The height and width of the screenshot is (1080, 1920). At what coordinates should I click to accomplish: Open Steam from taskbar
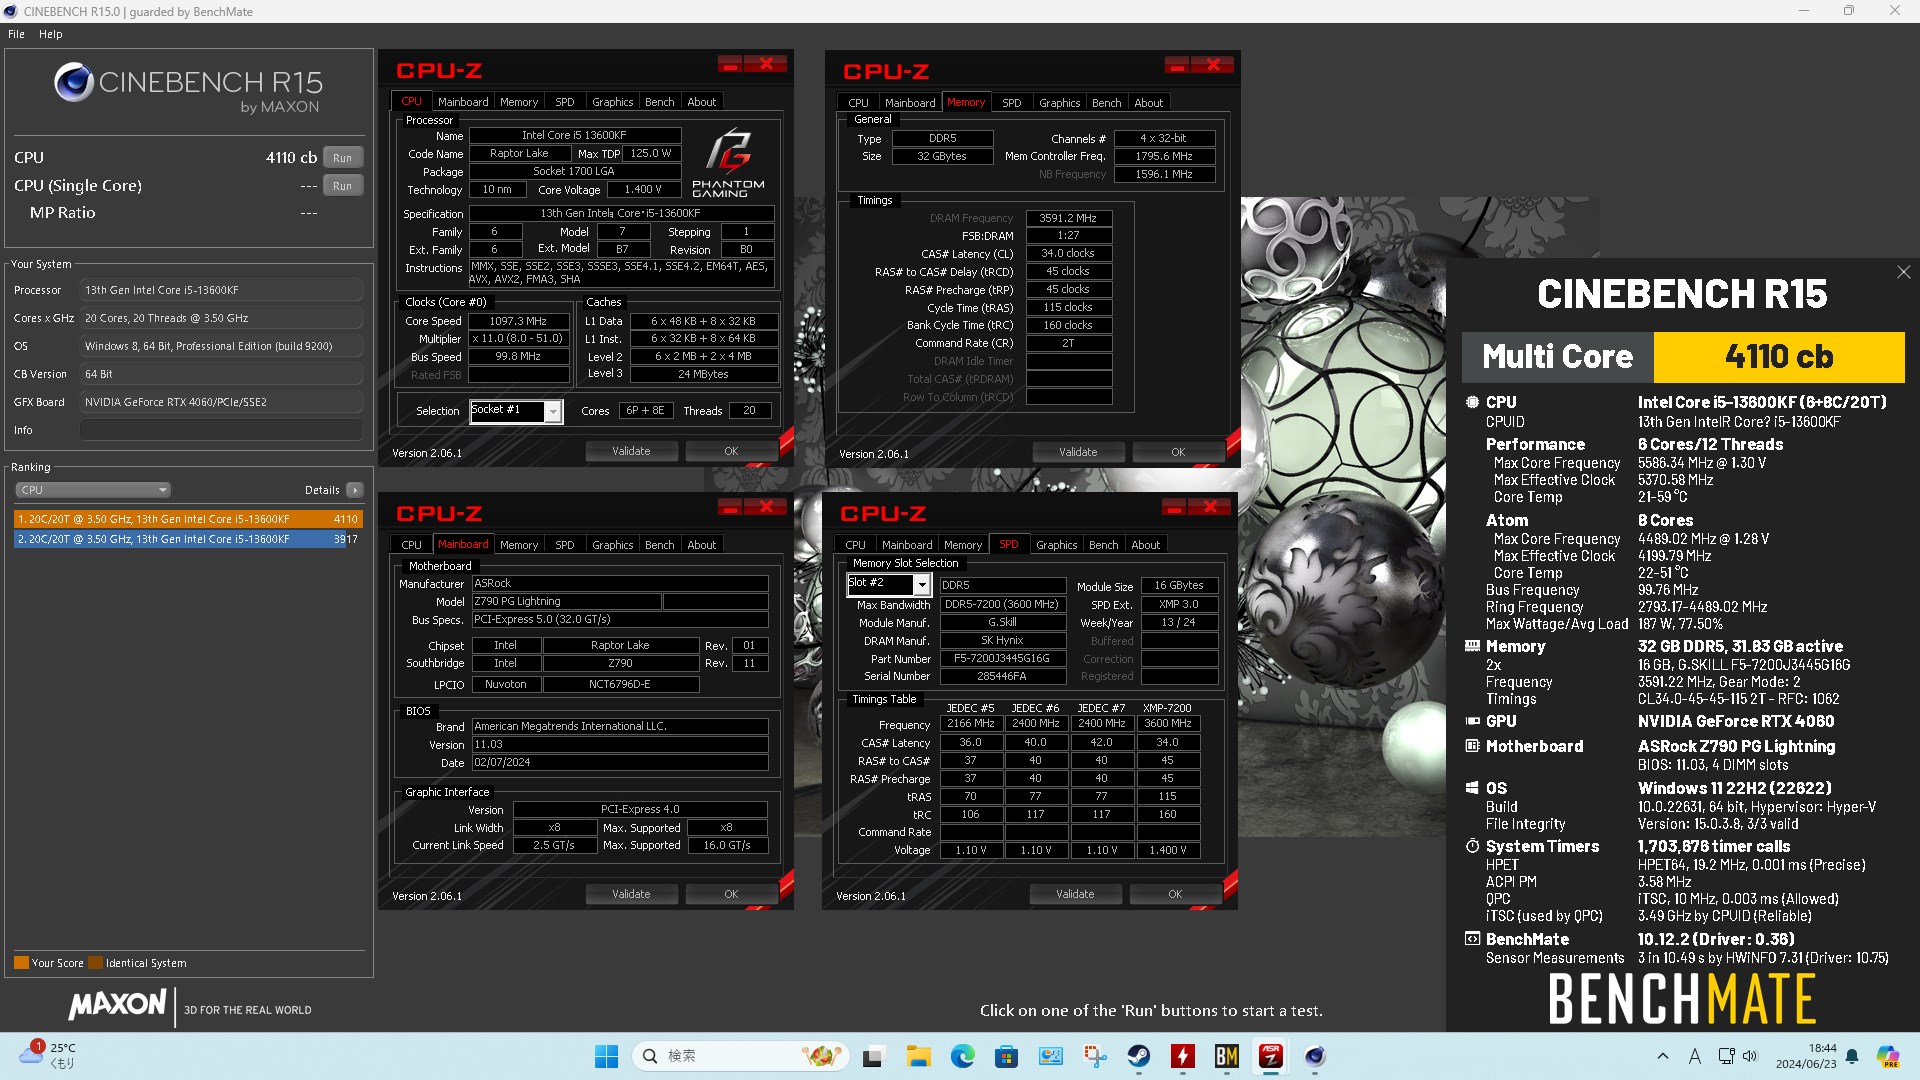tap(1139, 1056)
